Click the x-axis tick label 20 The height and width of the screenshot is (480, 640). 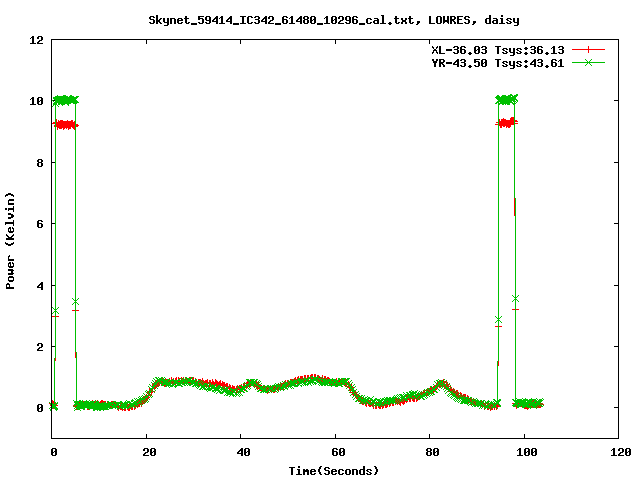tap(149, 452)
